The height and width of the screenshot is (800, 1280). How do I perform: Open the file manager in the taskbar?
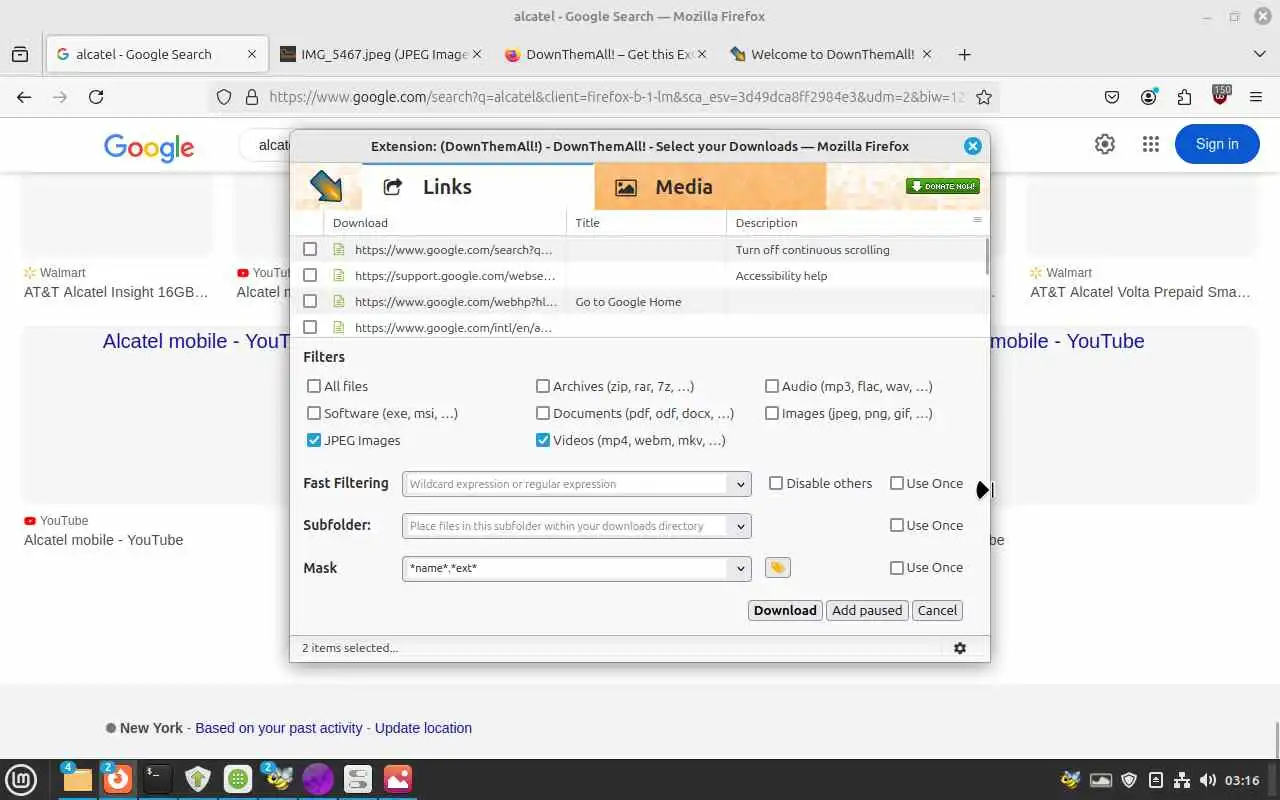tap(77, 779)
